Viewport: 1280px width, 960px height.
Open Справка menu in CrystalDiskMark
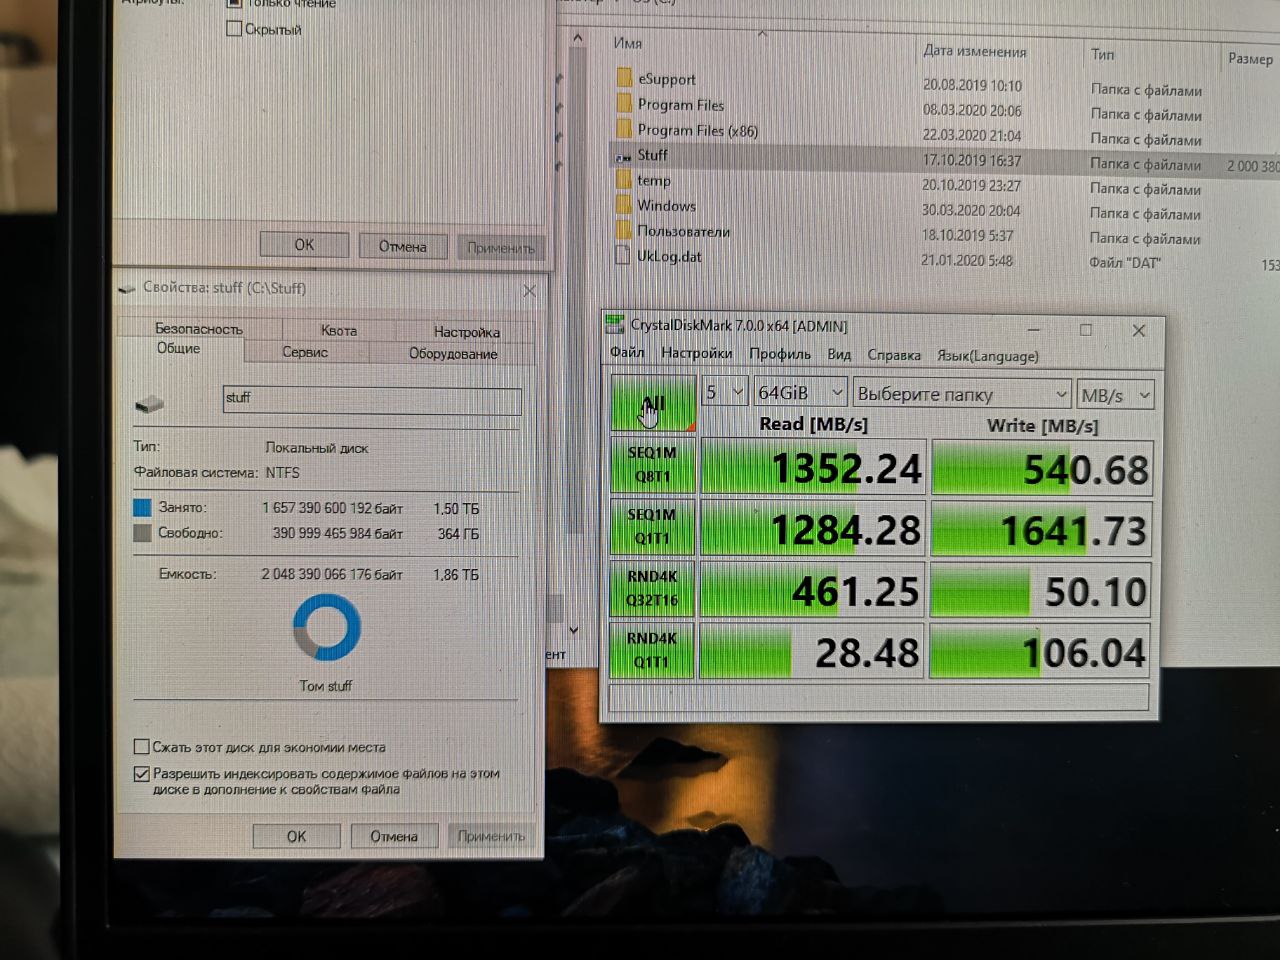pyautogui.click(x=894, y=355)
